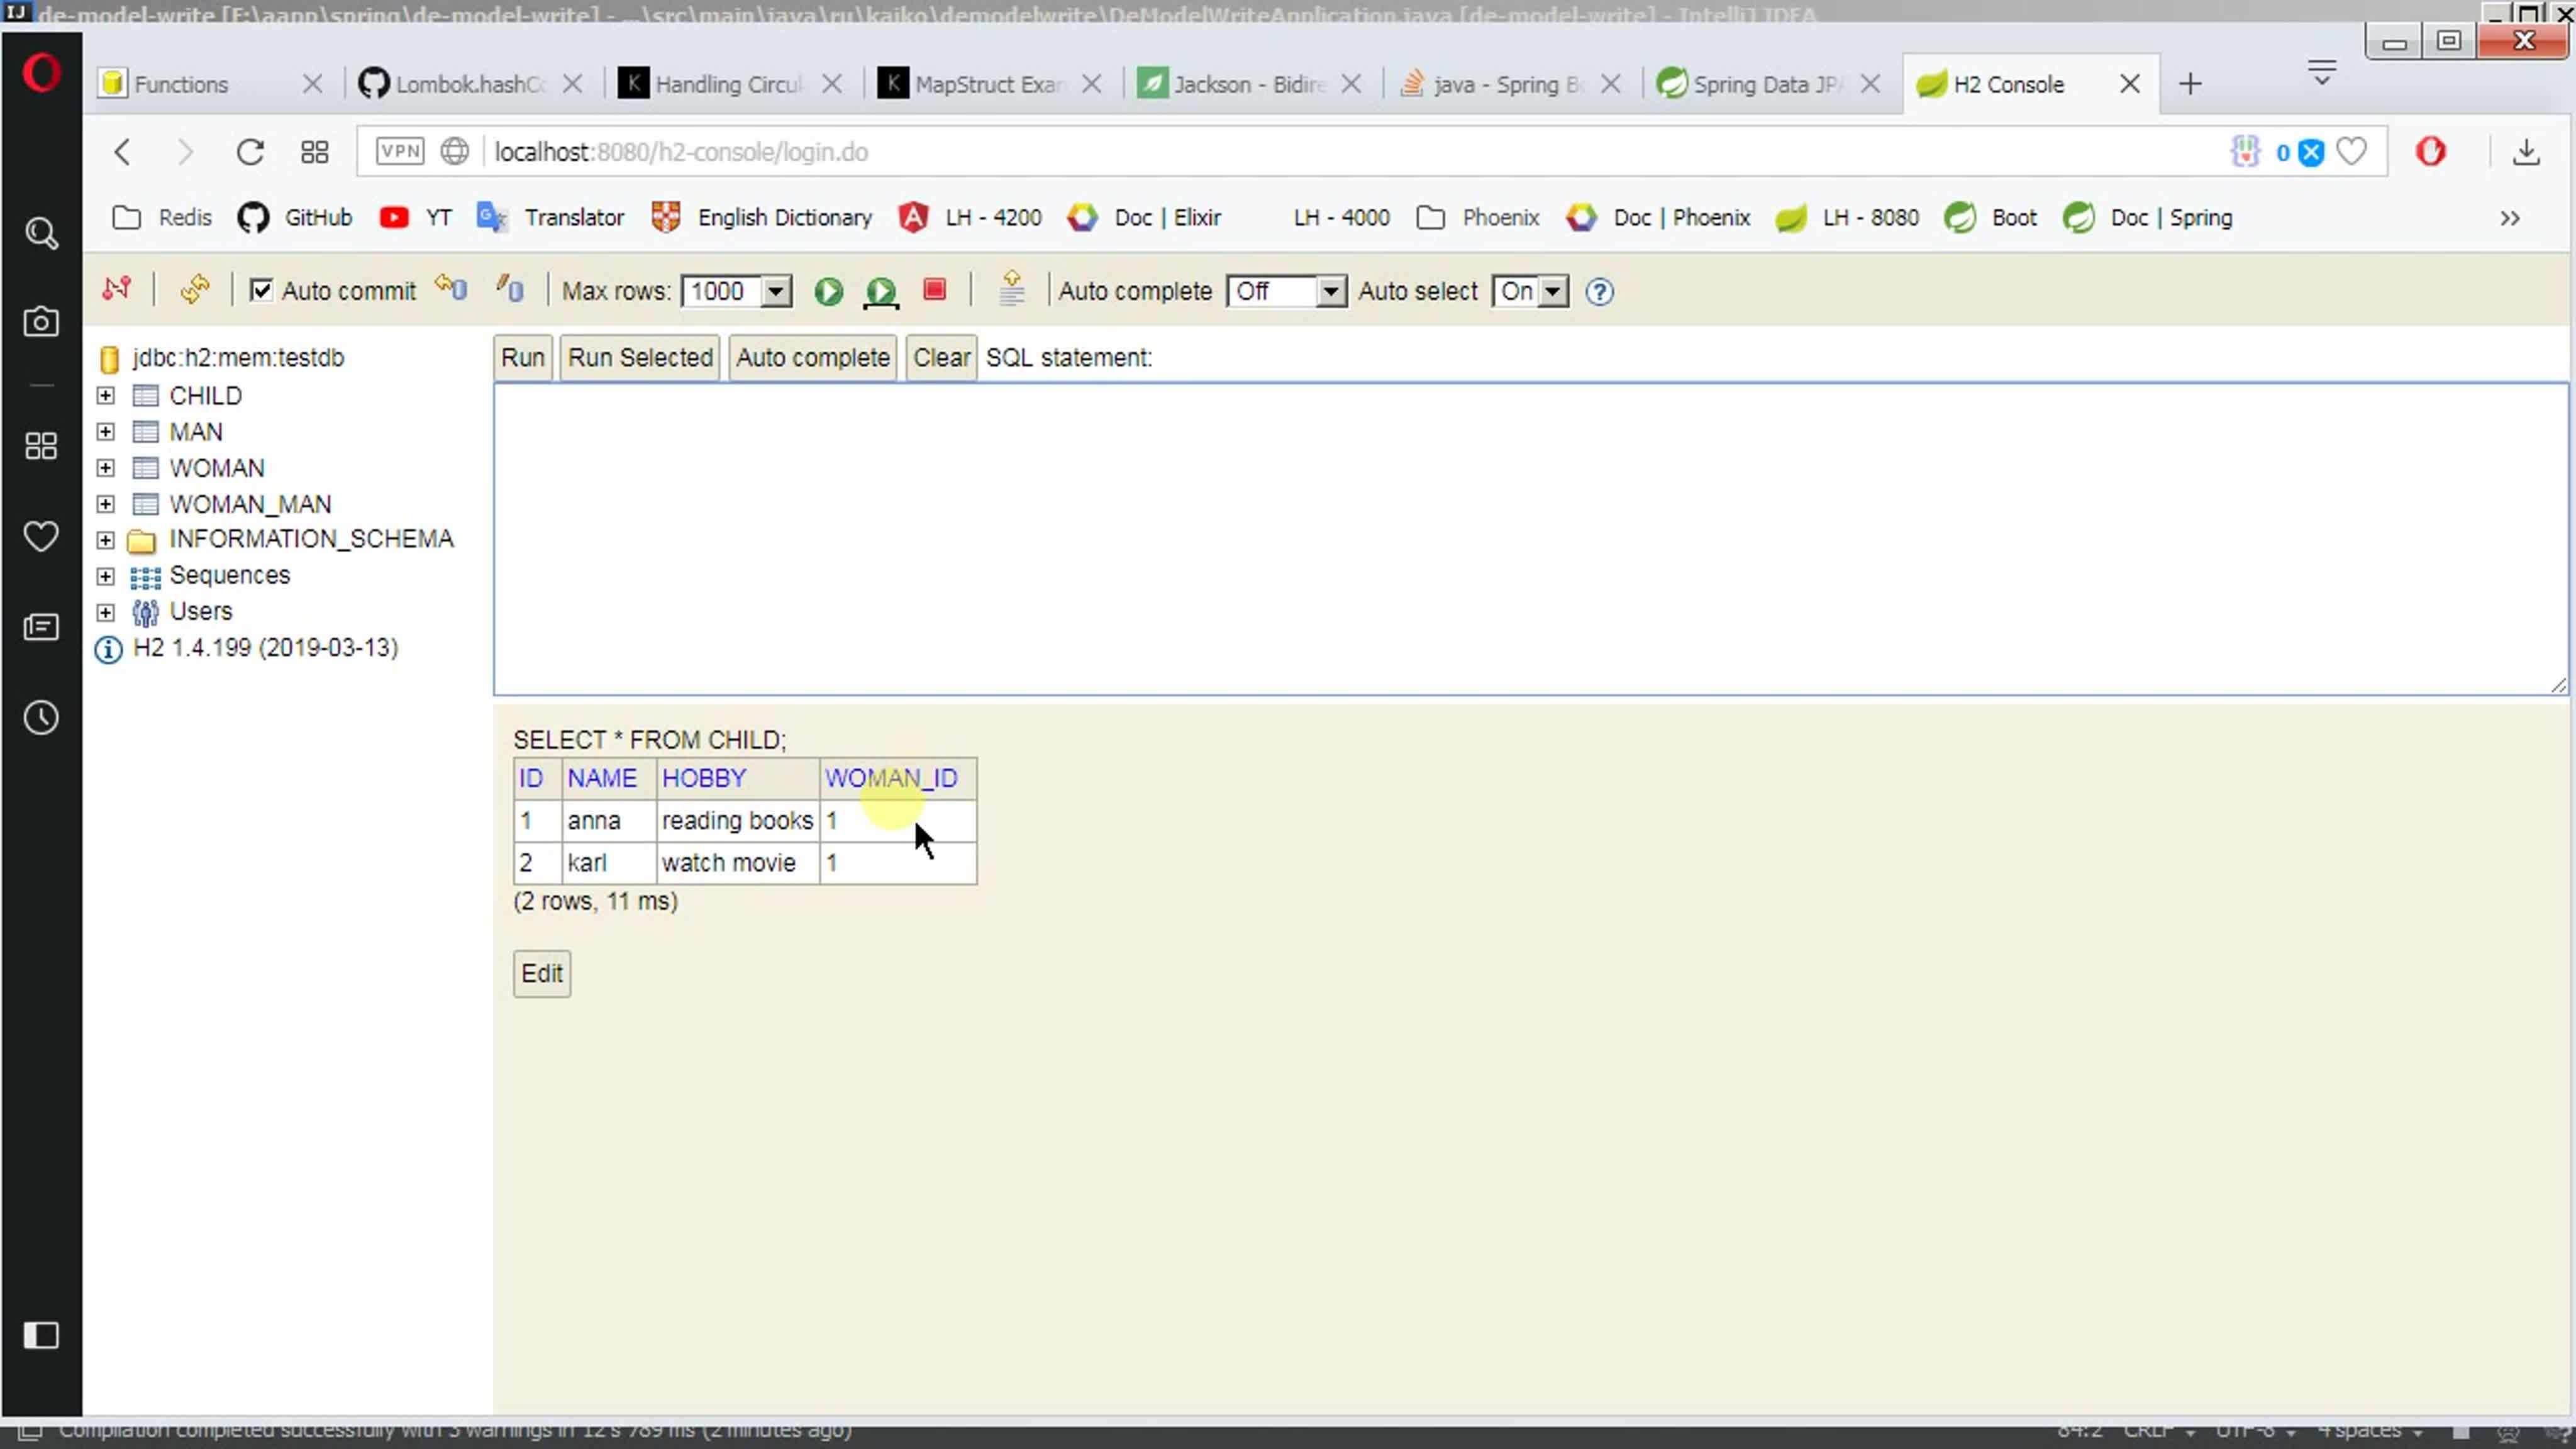
Task: Click the H2 Refresh icon
Action: coord(194,290)
